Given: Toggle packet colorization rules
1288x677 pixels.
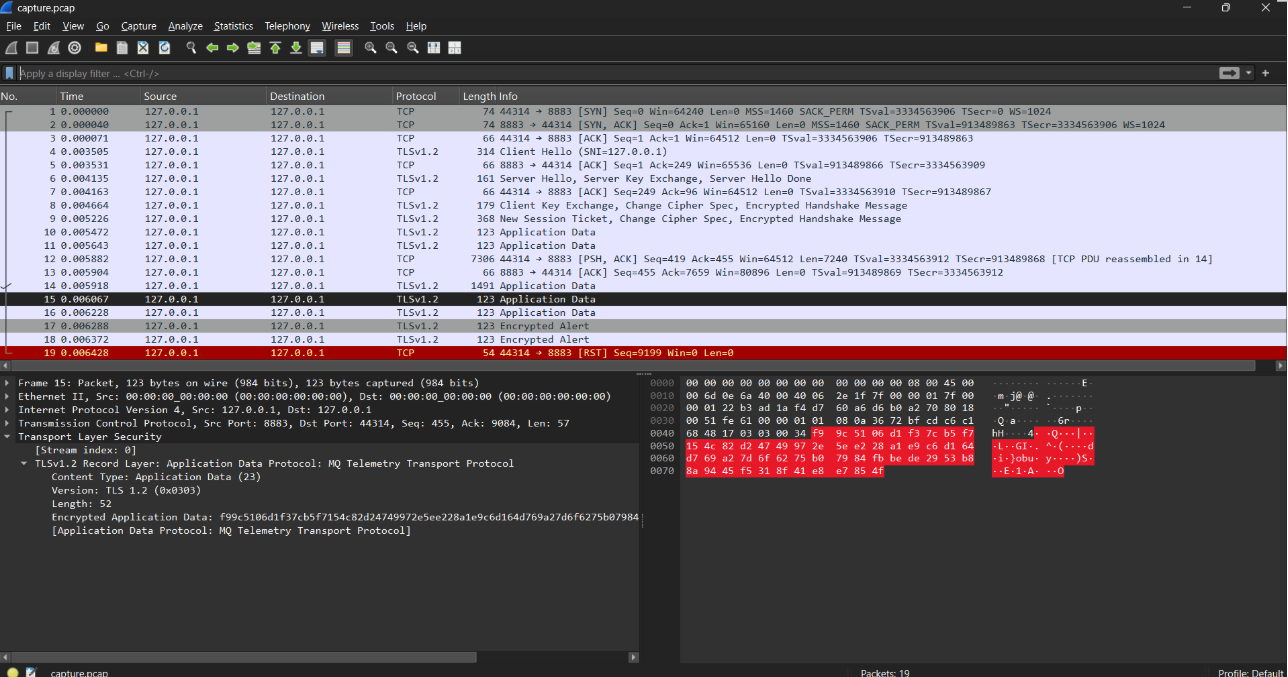Looking at the screenshot, I should point(344,48).
